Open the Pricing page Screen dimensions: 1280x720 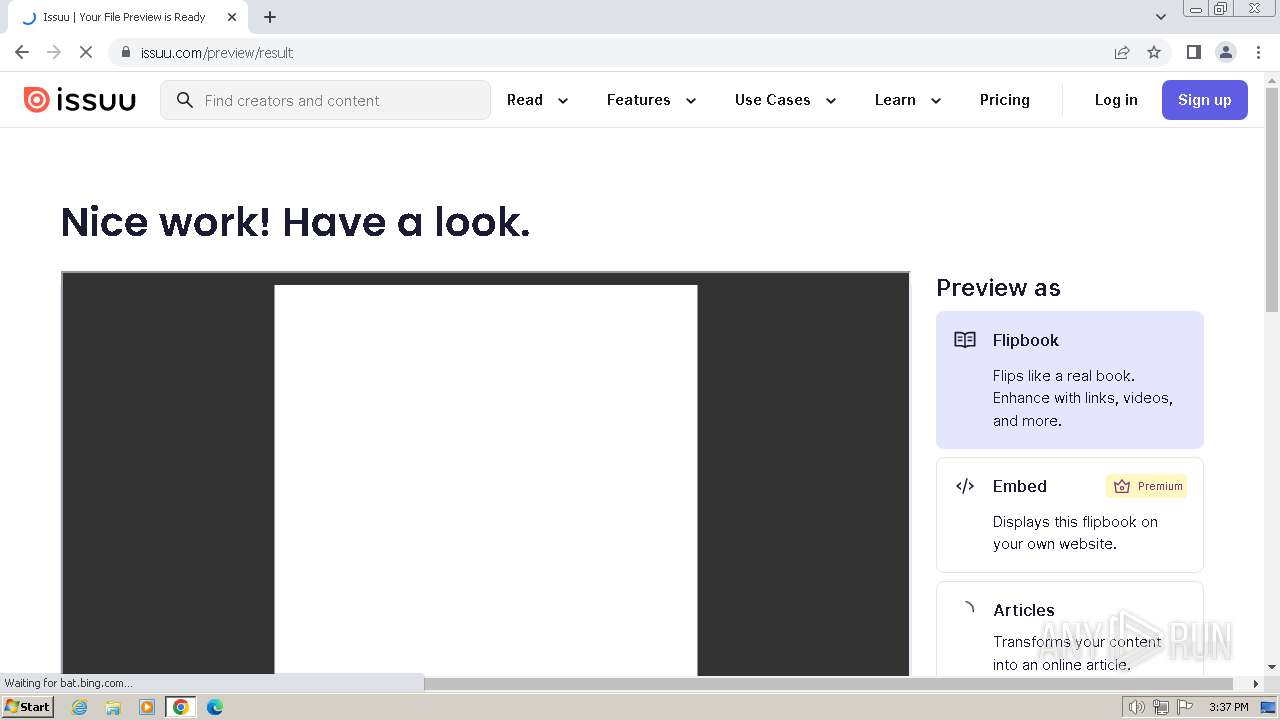click(x=1005, y=100)
